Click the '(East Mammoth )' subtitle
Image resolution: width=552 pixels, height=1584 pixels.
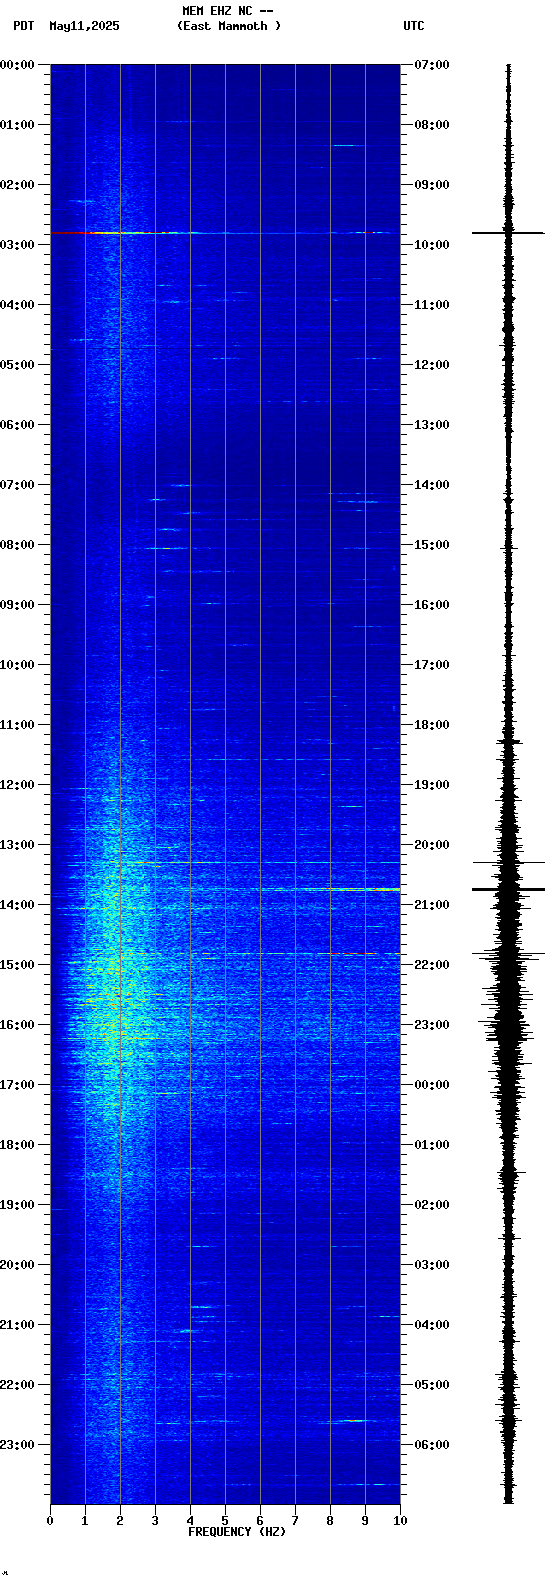tap(229, 26)
